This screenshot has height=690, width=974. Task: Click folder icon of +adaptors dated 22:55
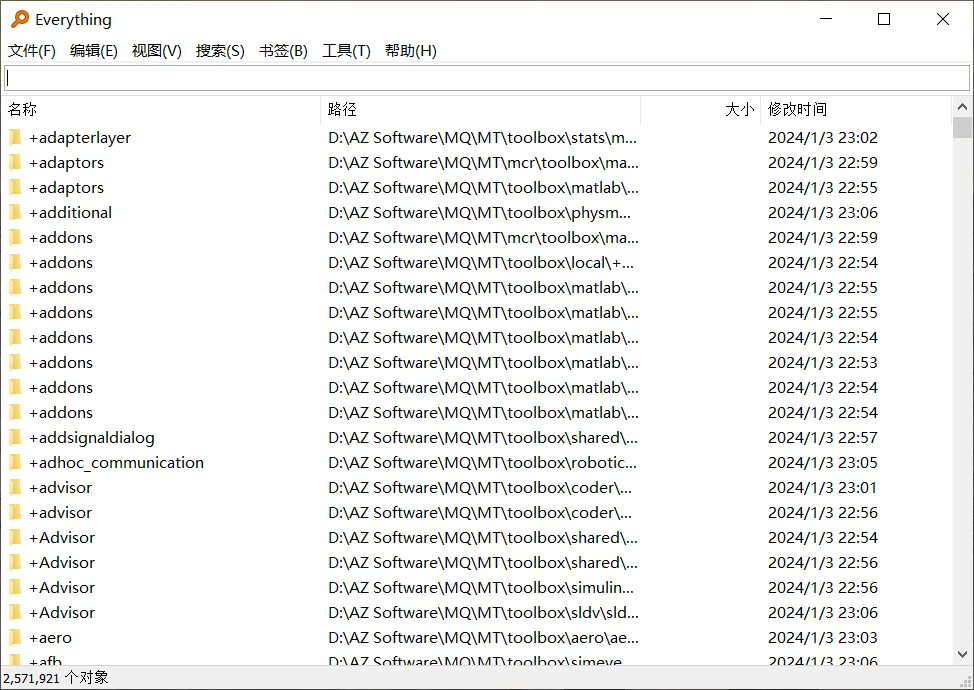(16, 187)
